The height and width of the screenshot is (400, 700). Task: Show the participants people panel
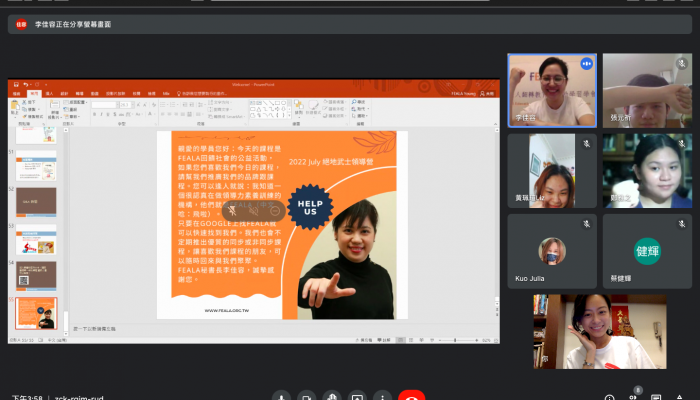pyautogui.click(x=636, y=397)
